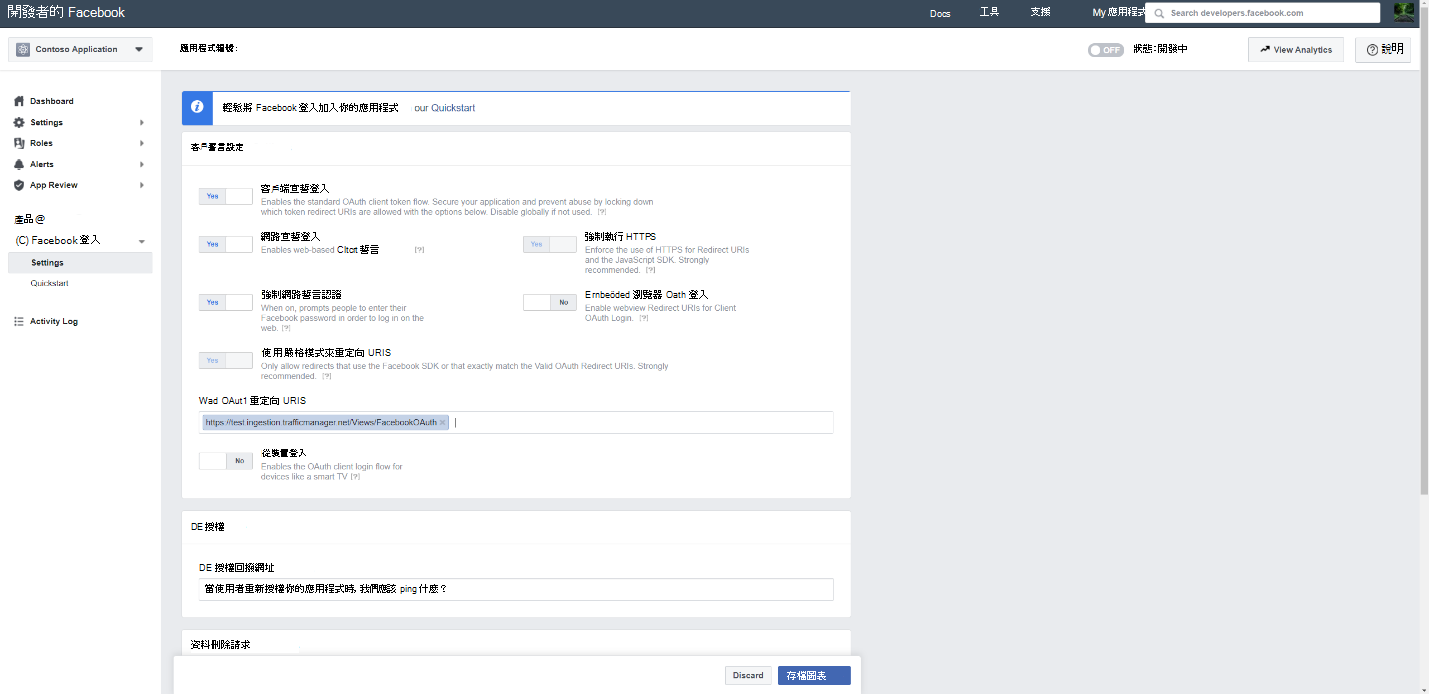Disable the 網路宣誓登入 Yes switch
The image size is (1429, 694).
tap(225, 244)
